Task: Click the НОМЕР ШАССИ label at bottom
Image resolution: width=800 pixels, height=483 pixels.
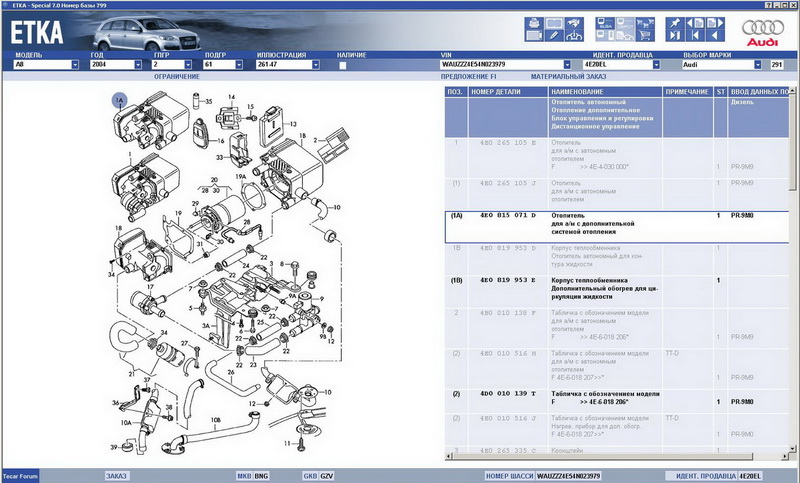Action: click(x=508, y=476)
